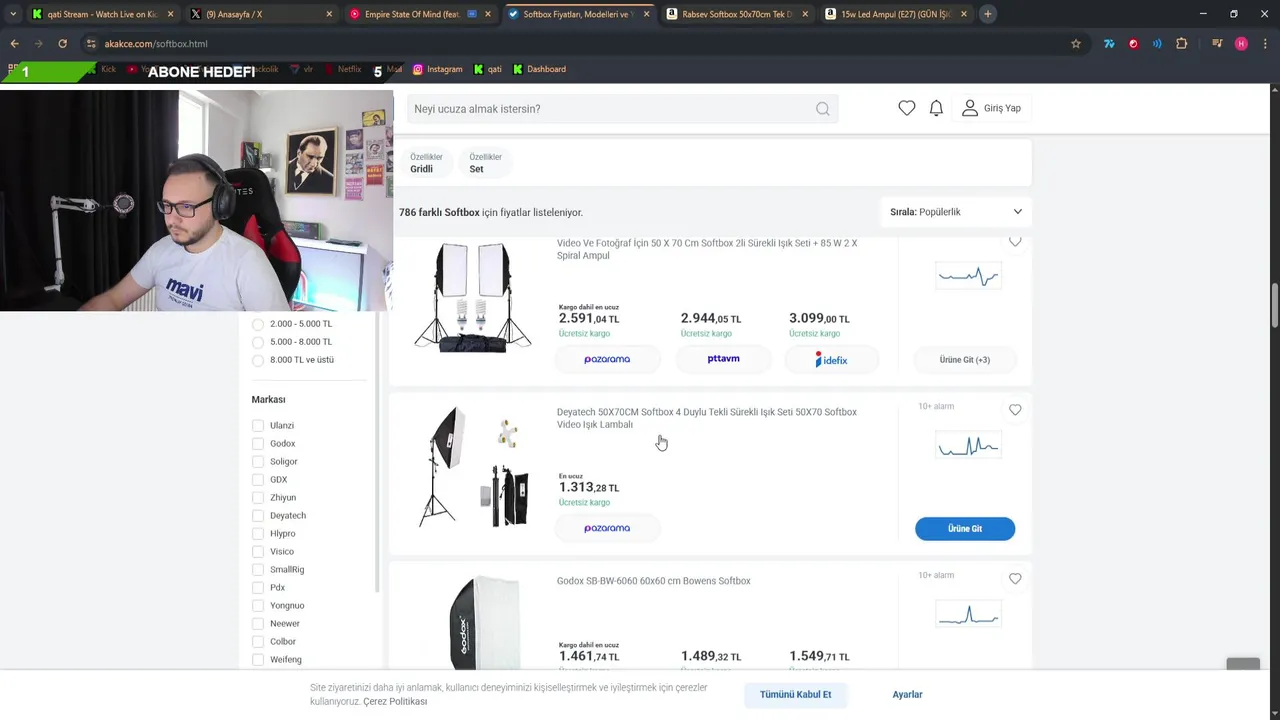This screenshot has width=1280, height=720.
Task: Click Giriş Yap login link
Action: click(1002, 108)
